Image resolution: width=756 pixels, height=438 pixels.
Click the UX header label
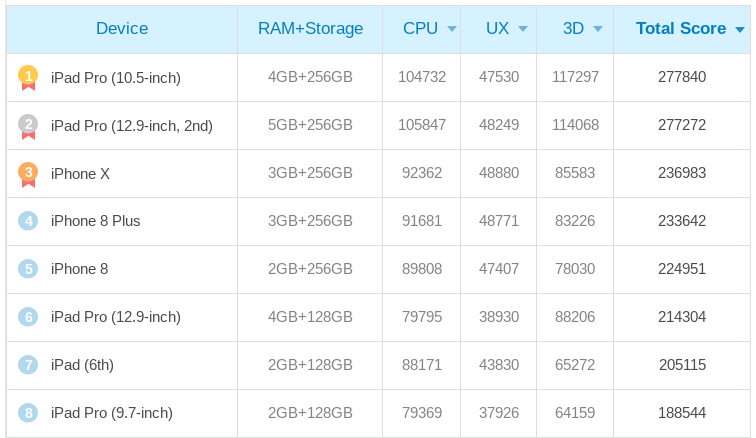coord(498,28)
